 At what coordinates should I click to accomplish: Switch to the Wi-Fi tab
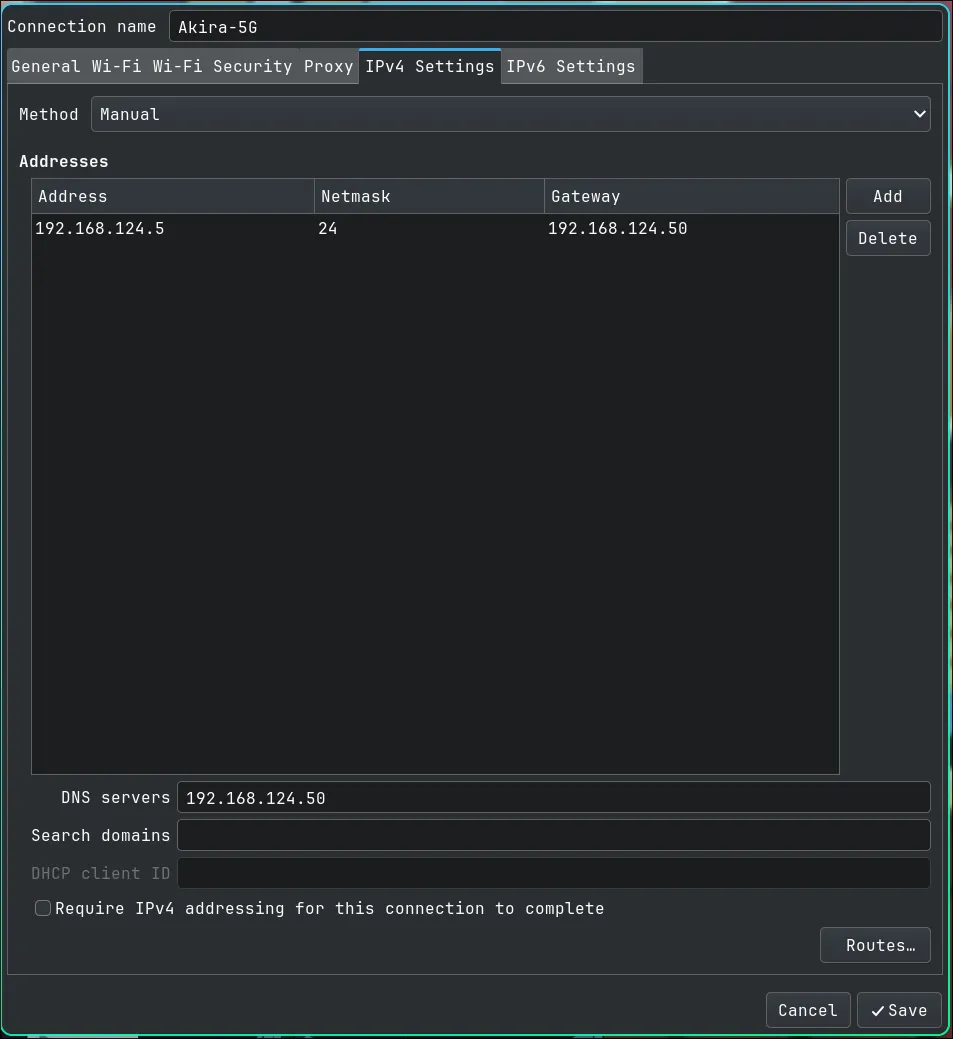116,66
